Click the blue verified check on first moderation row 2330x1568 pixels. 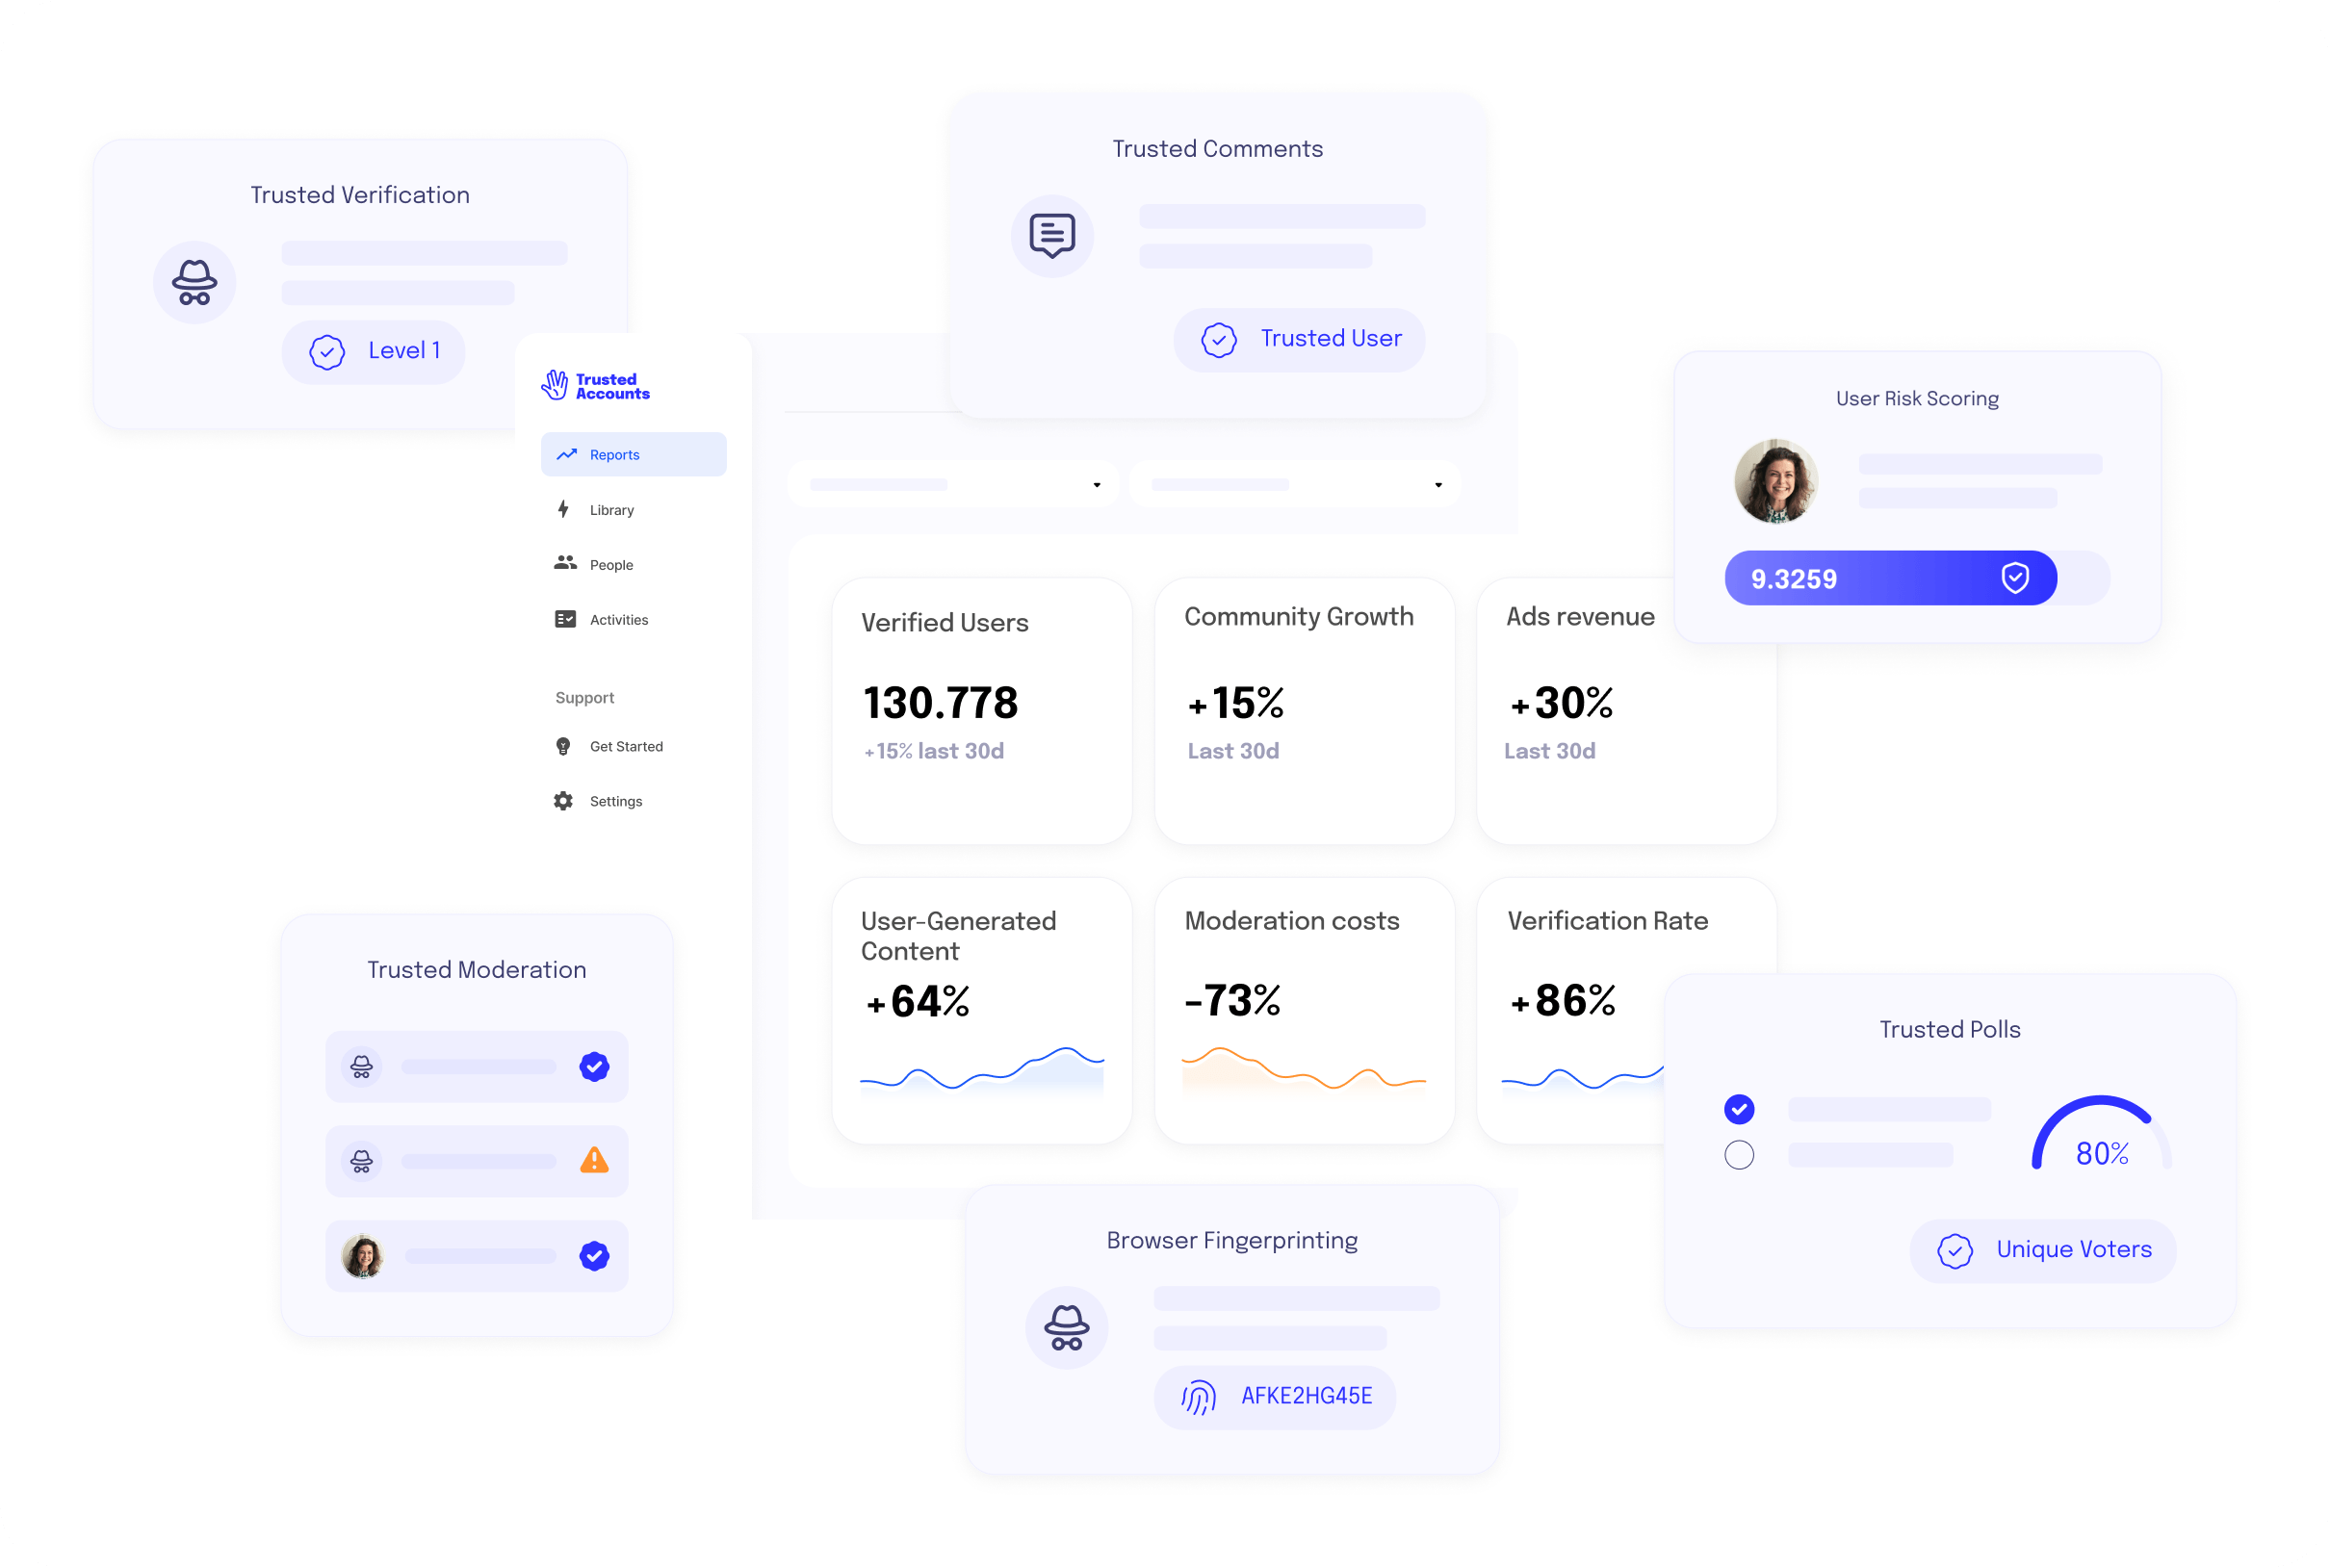[594, 1067]
